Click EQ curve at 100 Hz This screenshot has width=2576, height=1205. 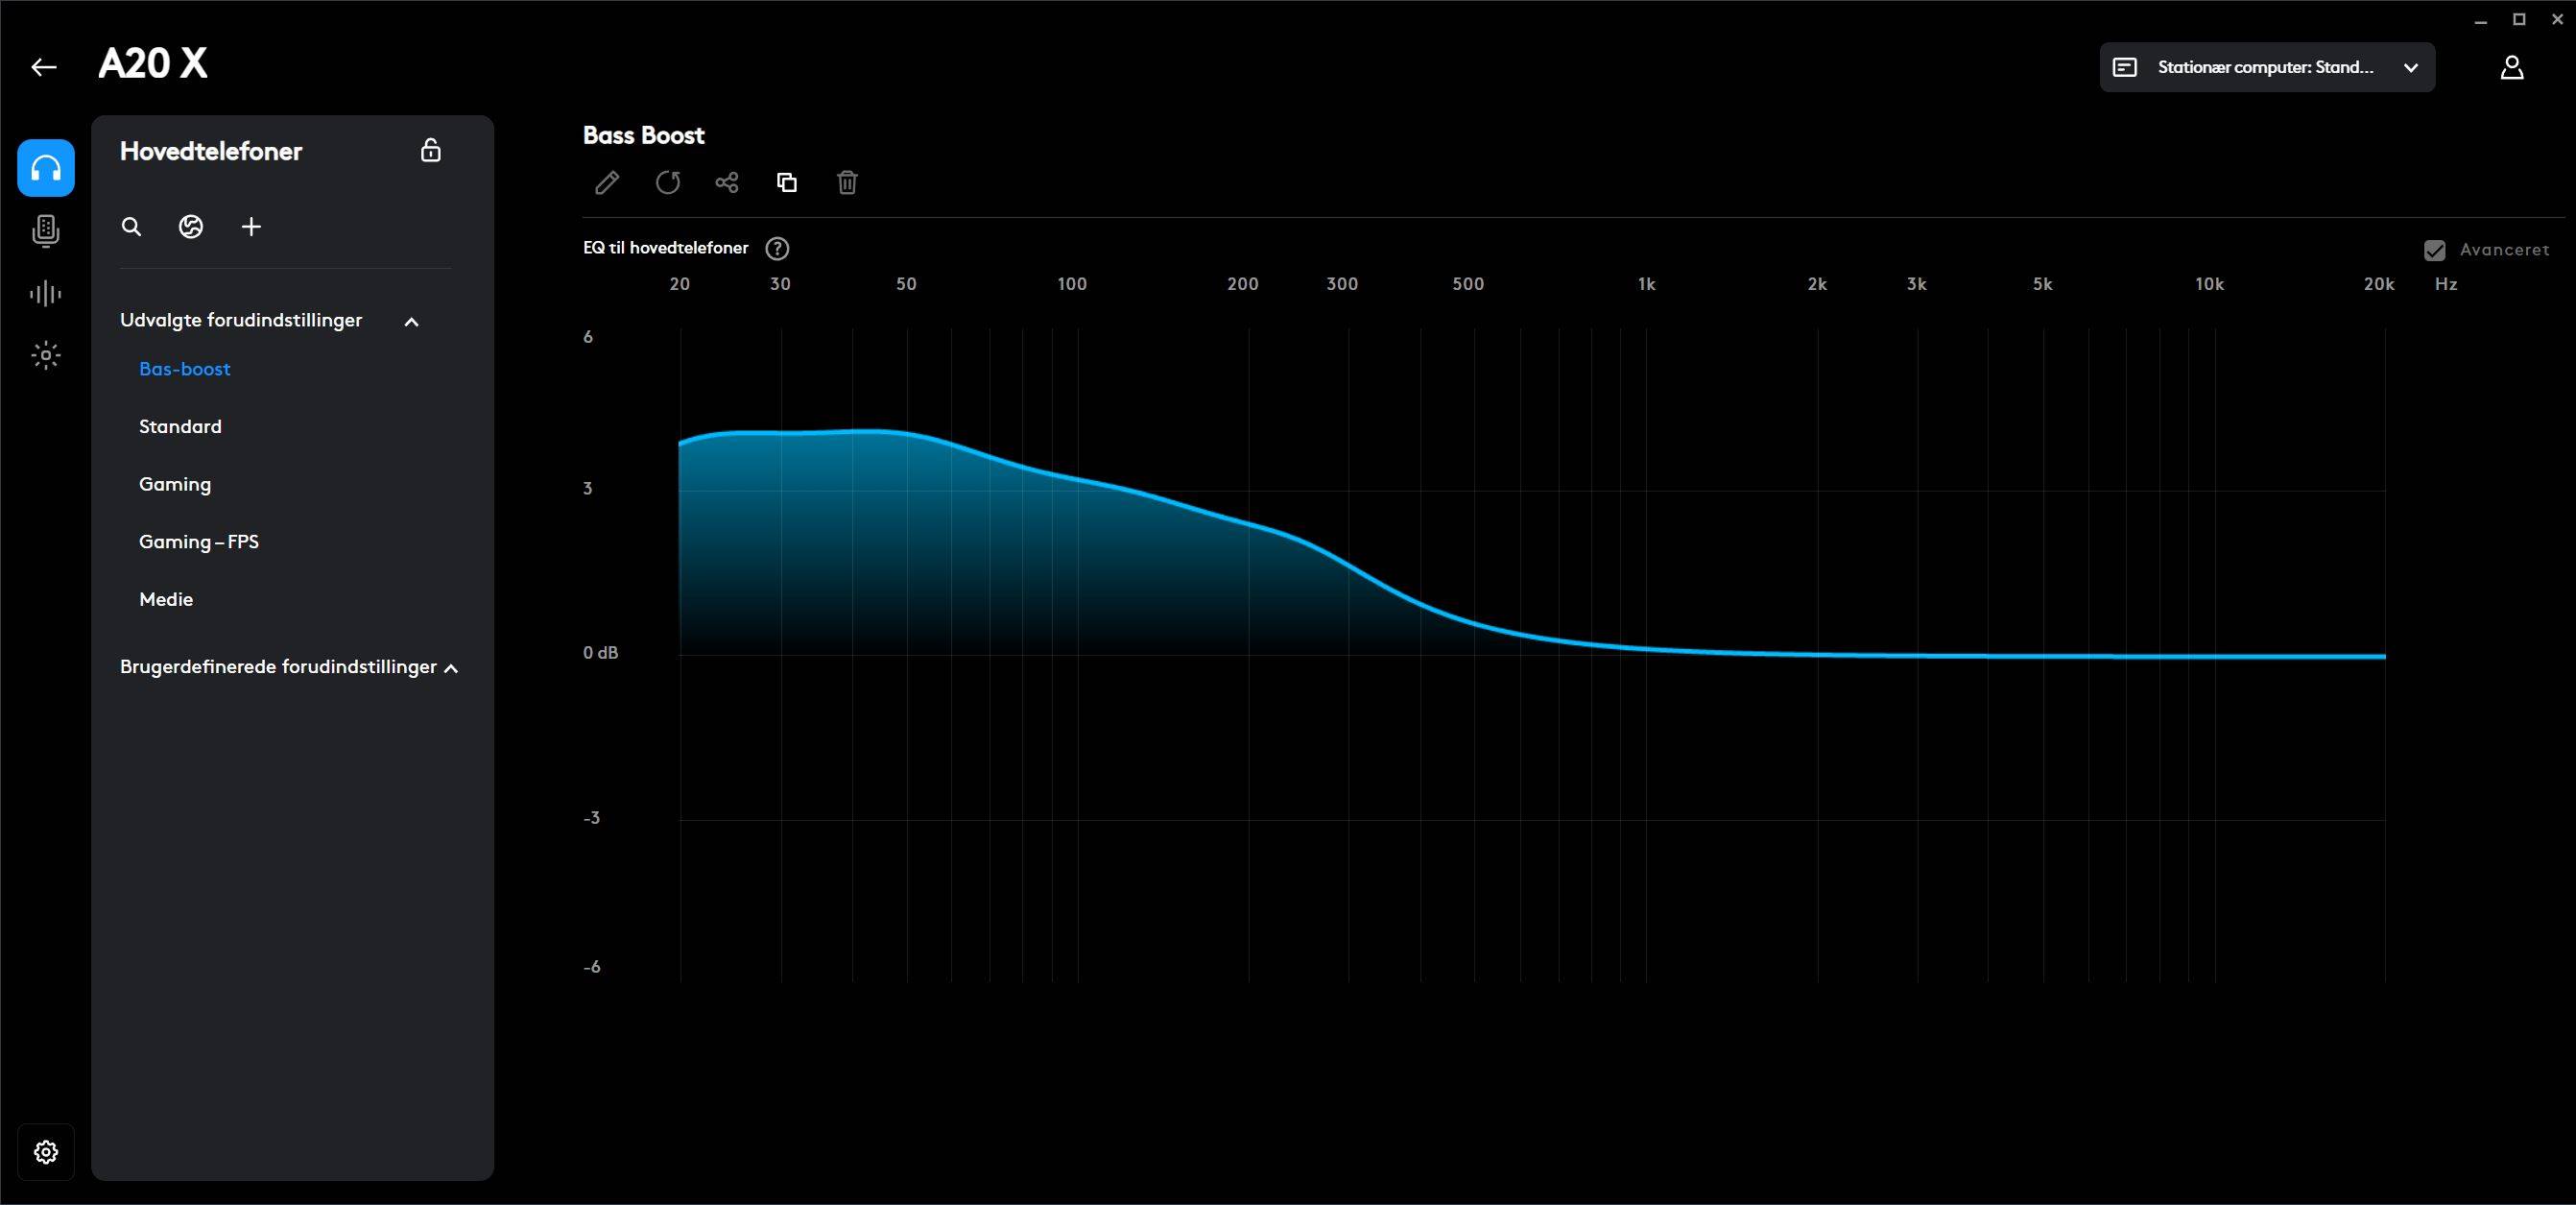[x=1076, y=479]
